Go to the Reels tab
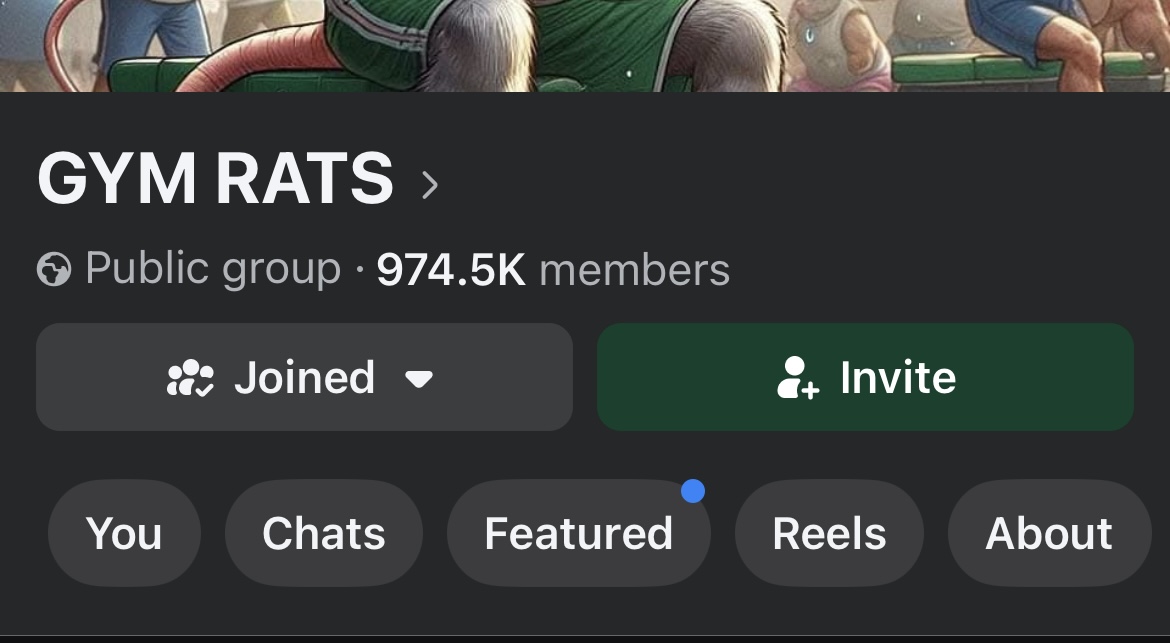This screenshot has width=1170, height=643. pos(829,533)
